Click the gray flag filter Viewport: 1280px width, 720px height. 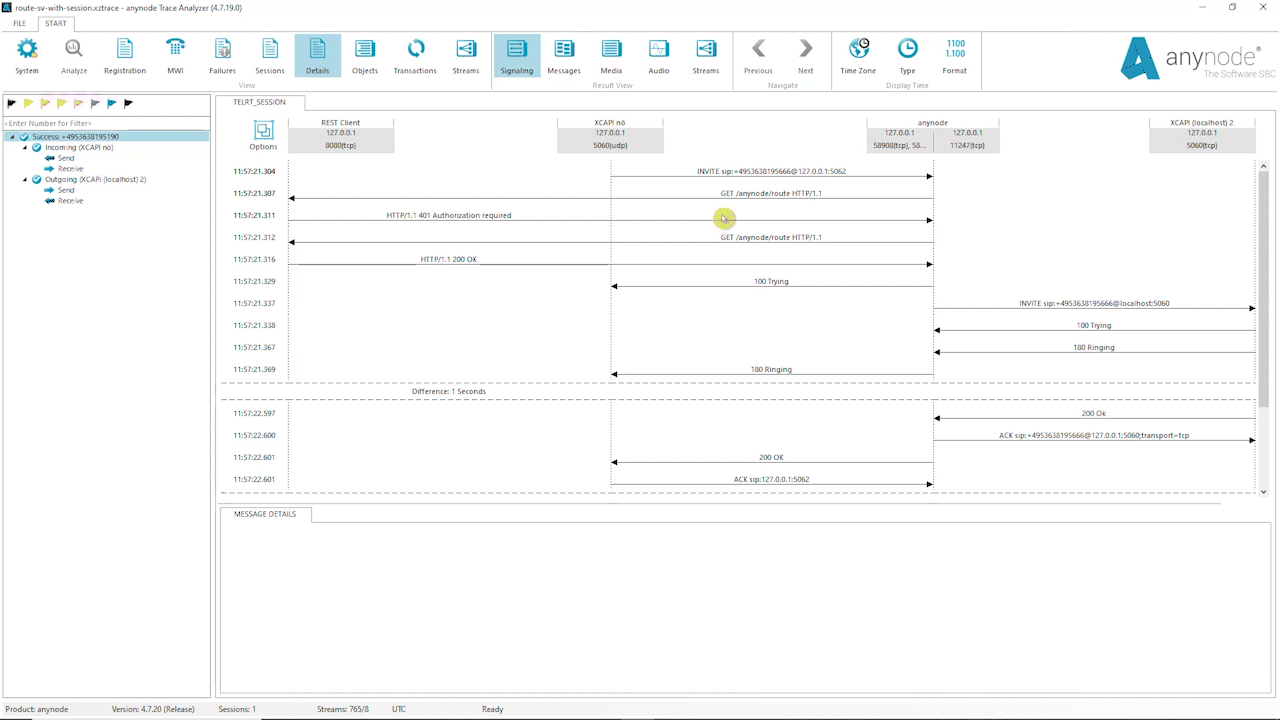tap(94, 103)
